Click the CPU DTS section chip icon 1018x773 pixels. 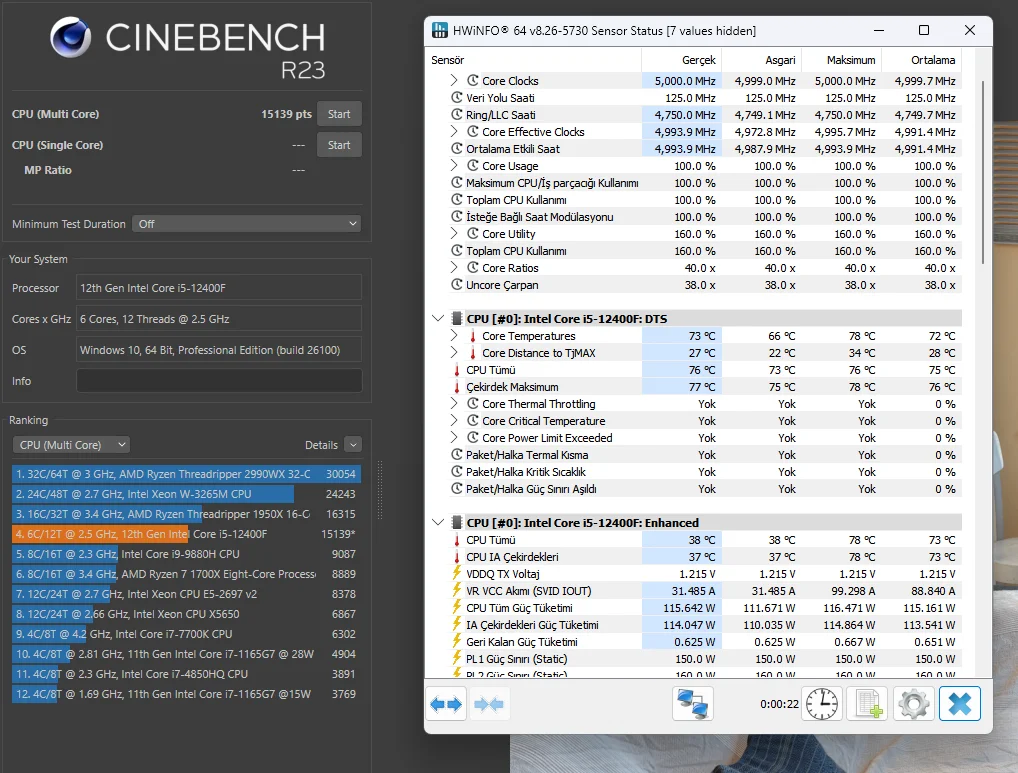tap(457, 319)
